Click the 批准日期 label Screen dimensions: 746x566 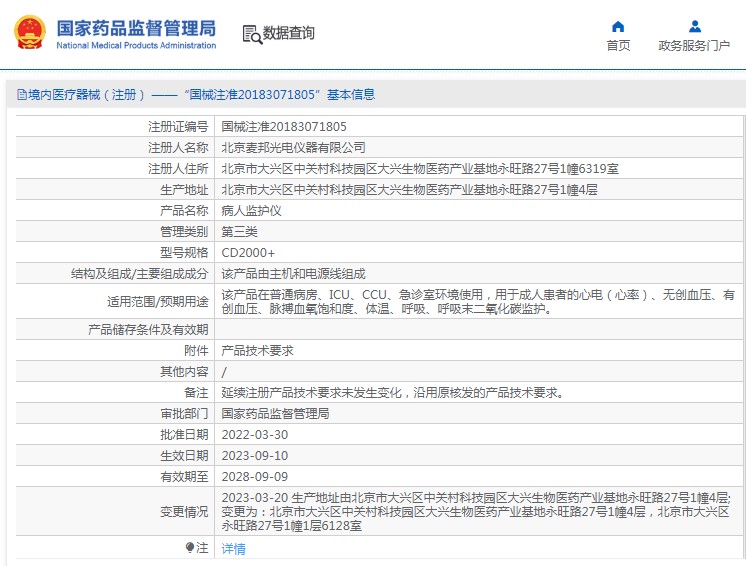coord(184,435)
